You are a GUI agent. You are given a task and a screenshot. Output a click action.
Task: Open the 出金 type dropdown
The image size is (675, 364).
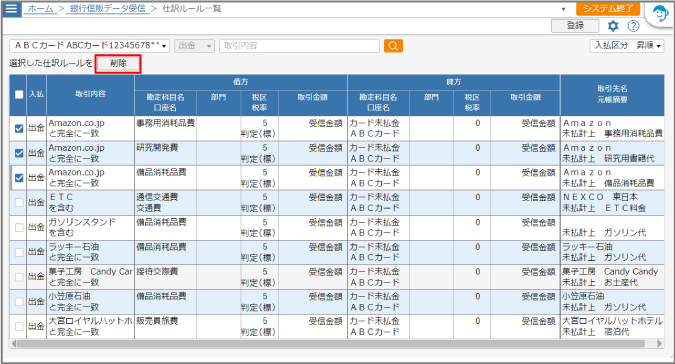(194, 46)
